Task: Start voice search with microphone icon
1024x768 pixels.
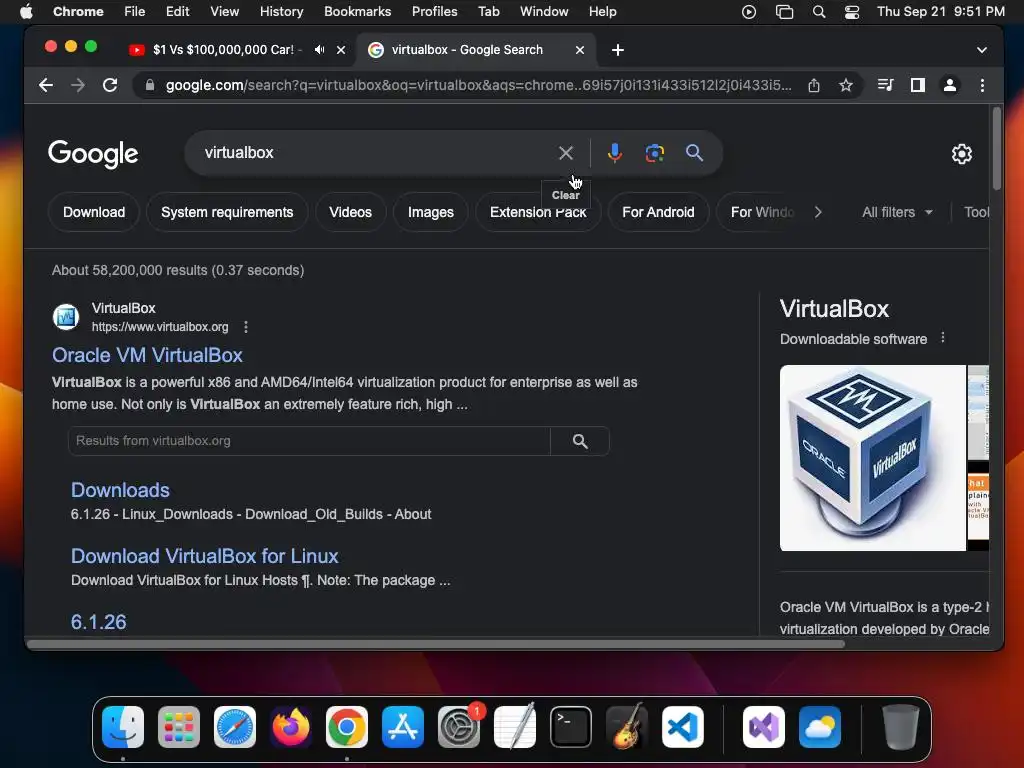Action: coord(614,153)
